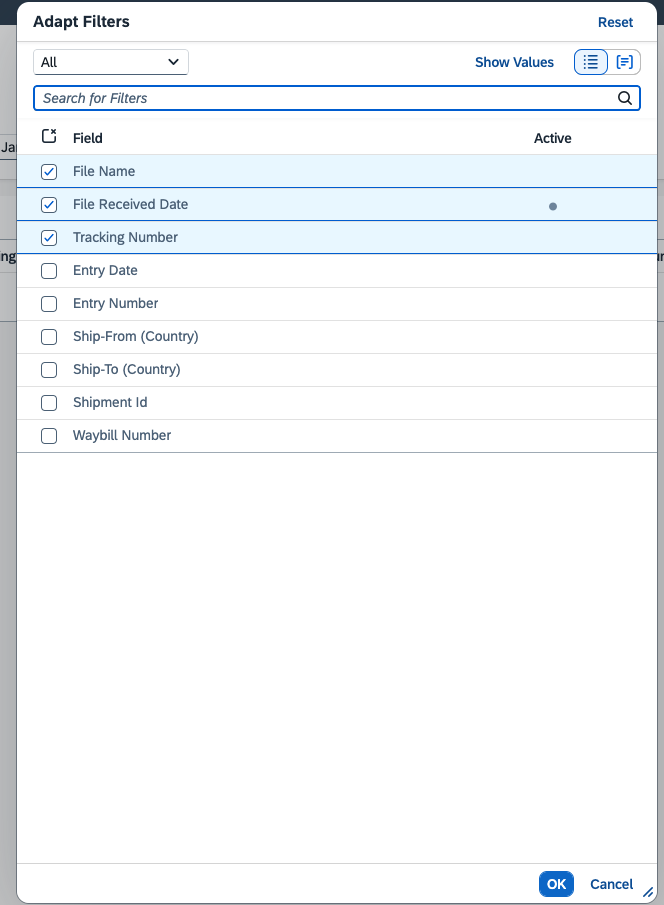Viewport: 664px width, 905px height.
Task: Select the Shipment Id row
Action: 110,402
